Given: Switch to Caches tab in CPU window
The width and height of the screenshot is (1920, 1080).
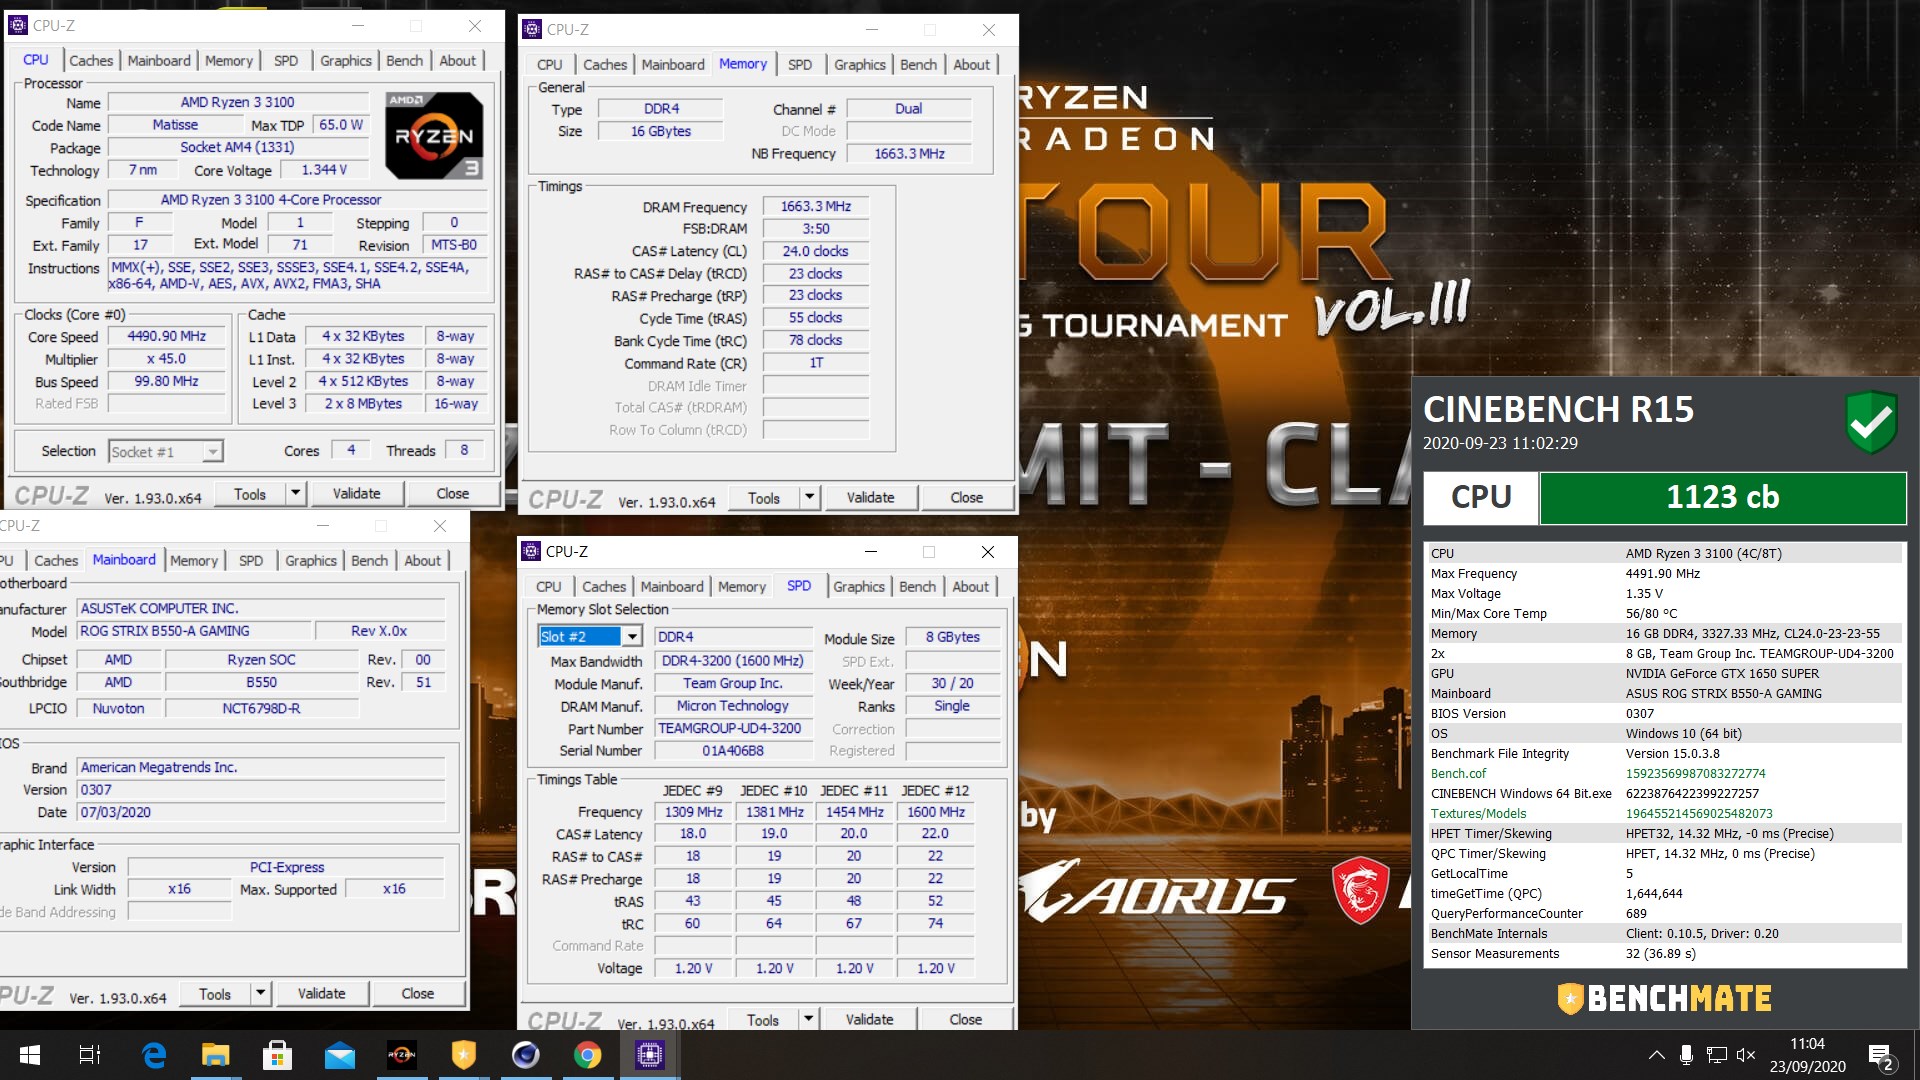Looking at the screenshot, I should 91,60.
